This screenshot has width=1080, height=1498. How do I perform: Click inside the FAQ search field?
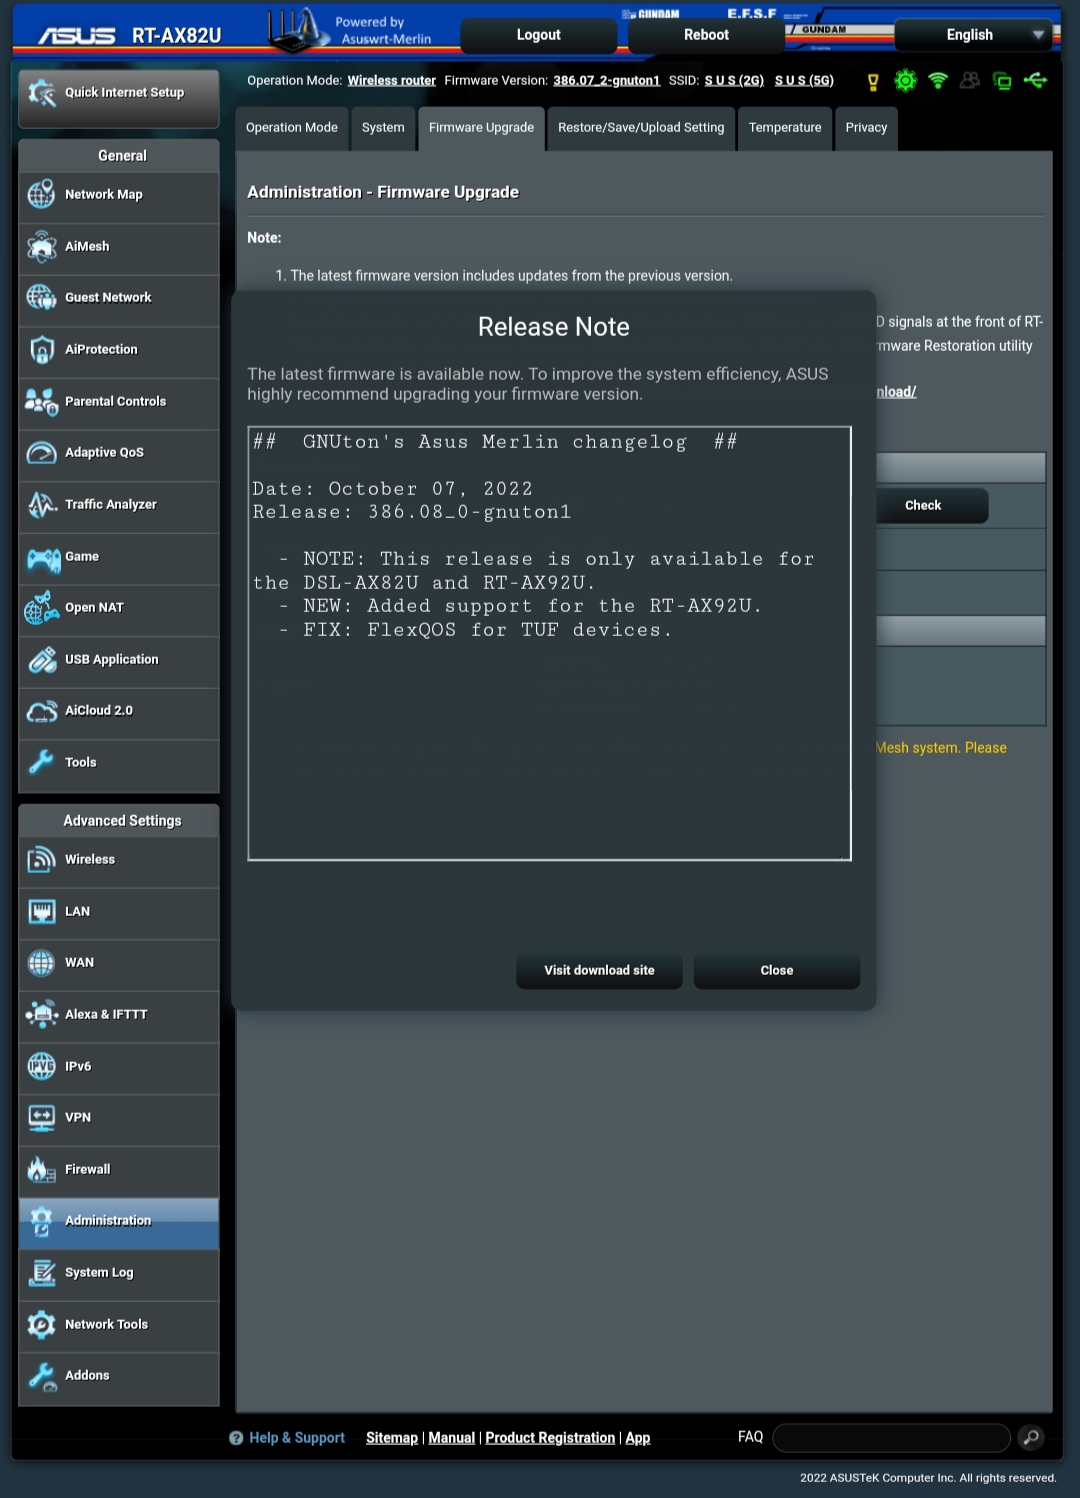point(890,1437)
